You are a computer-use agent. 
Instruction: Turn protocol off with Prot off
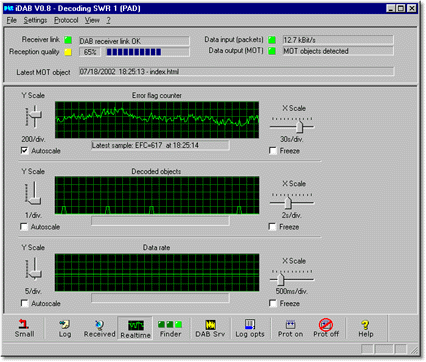point(326,328)
